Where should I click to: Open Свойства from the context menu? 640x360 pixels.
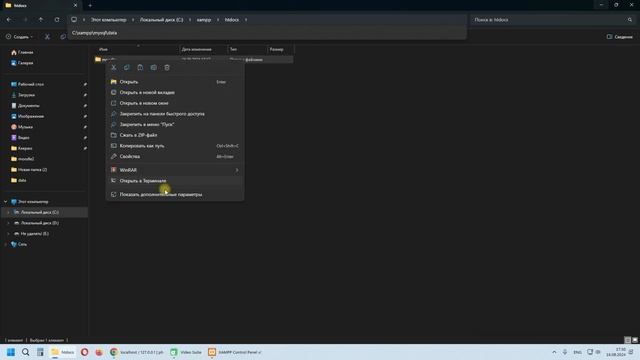(x=175, y=156)
